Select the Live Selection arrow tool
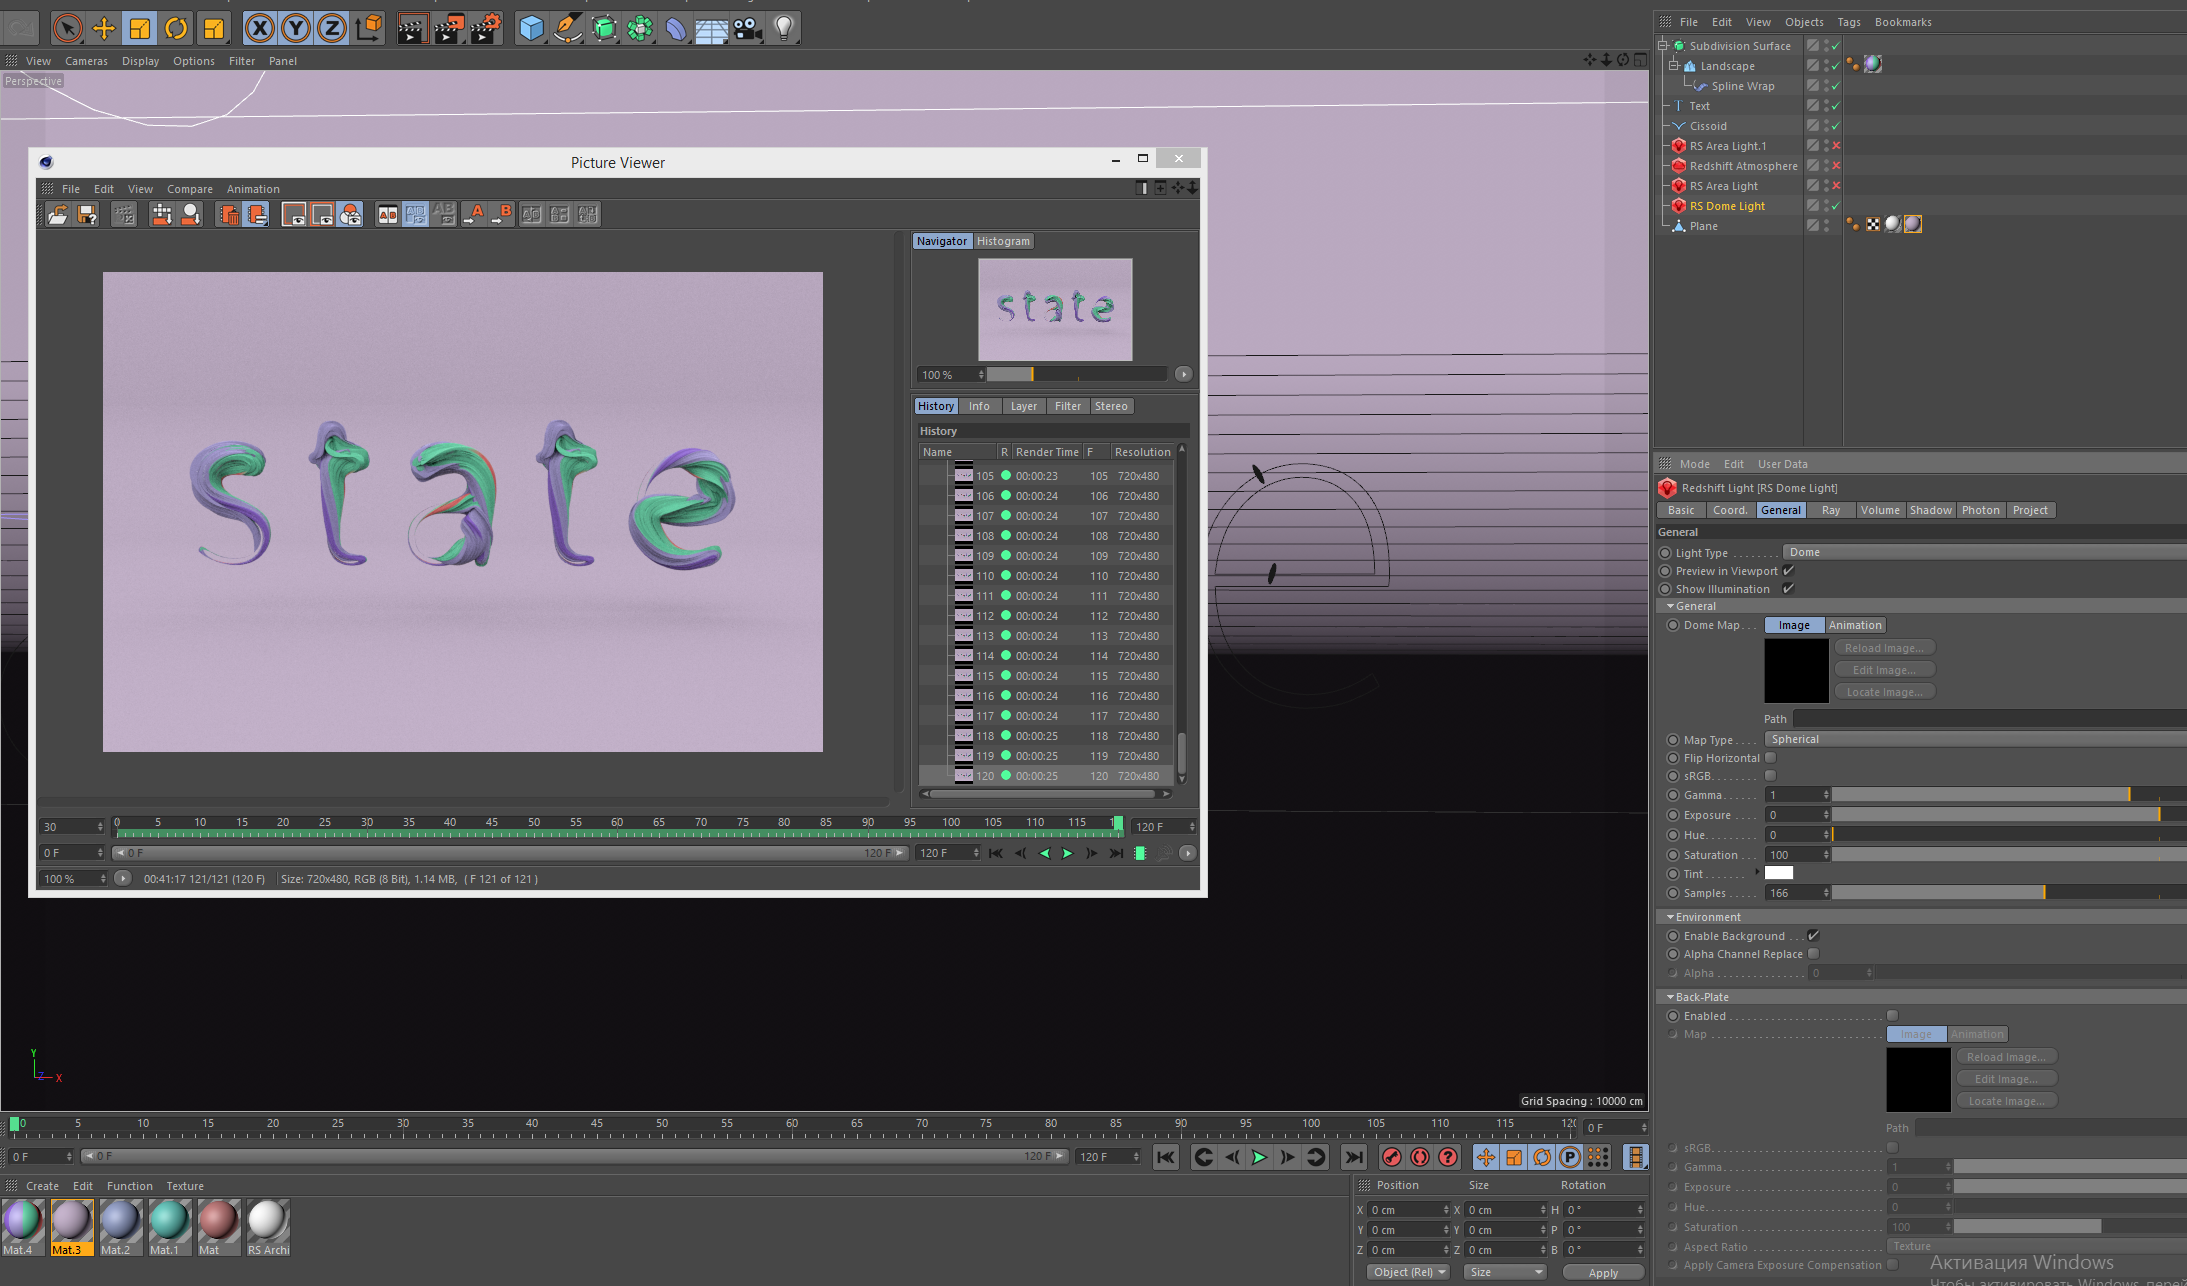Screen dimensions: 2187x1286 point(67,28)
